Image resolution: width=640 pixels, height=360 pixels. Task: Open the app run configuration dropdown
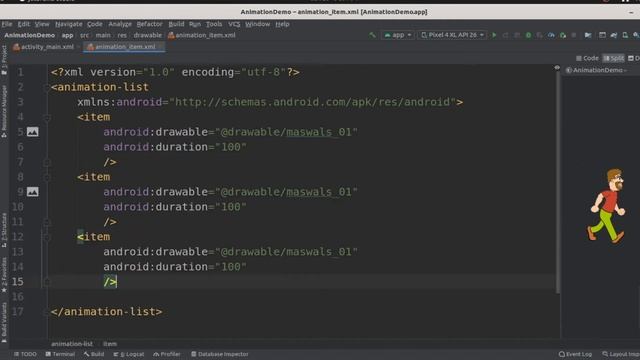(398, 35)
